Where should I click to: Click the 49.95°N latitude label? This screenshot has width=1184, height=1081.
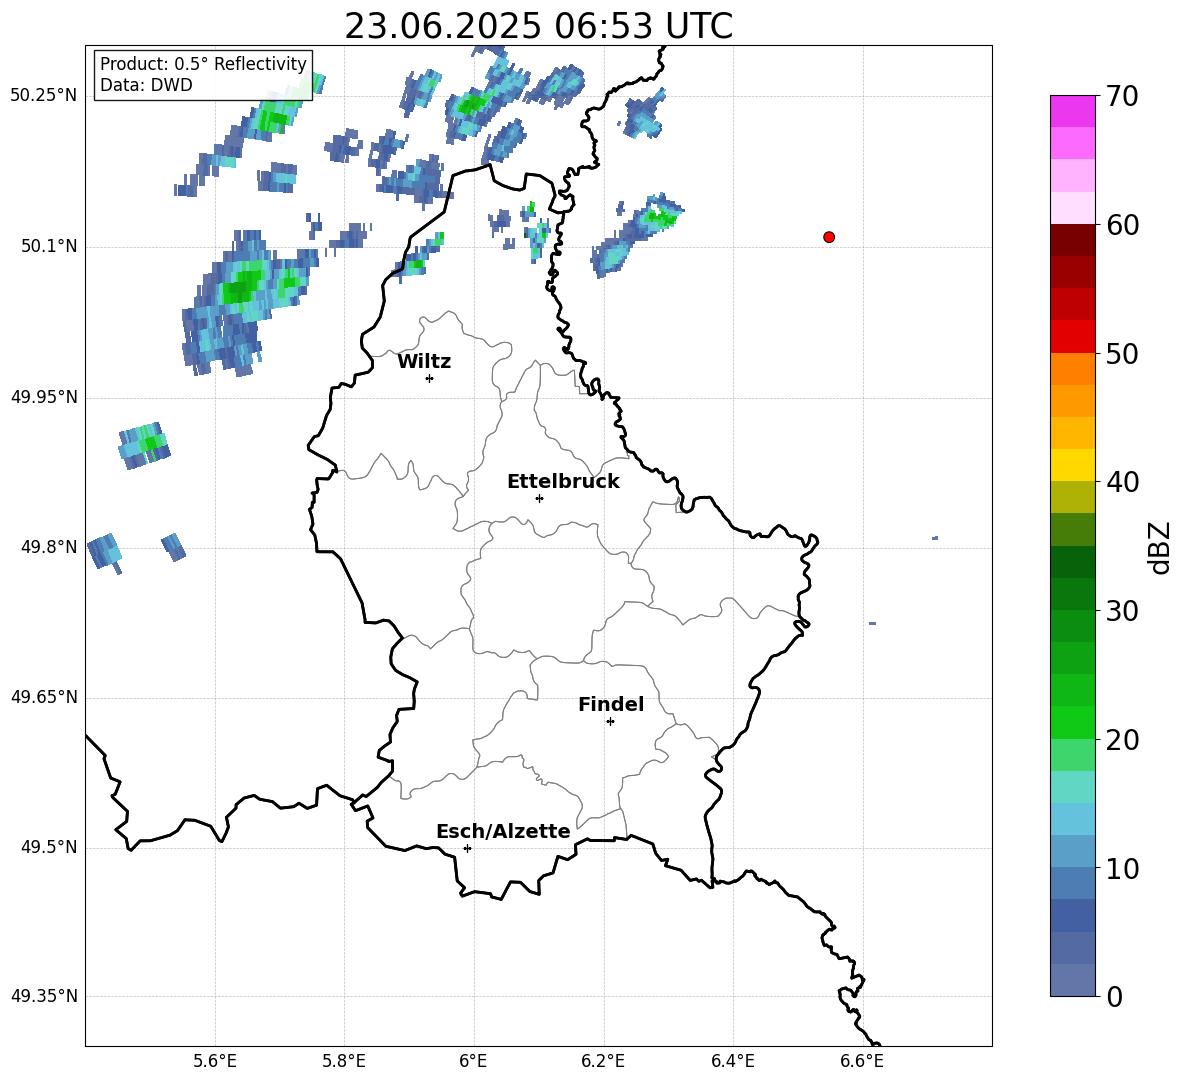pos(44,397)
